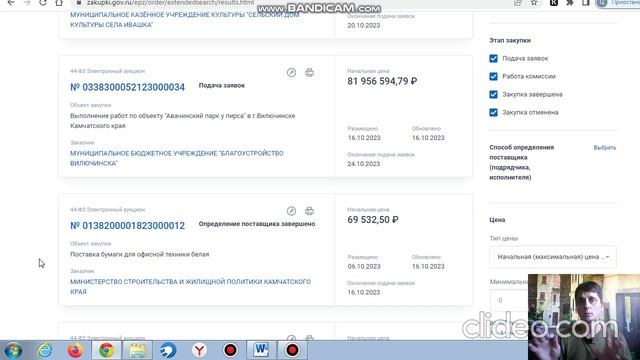Viewport: 640px width, 360px height.
Task: Click the 'Авачинский парк у пирса' object description
Action: tap(182, 121)
